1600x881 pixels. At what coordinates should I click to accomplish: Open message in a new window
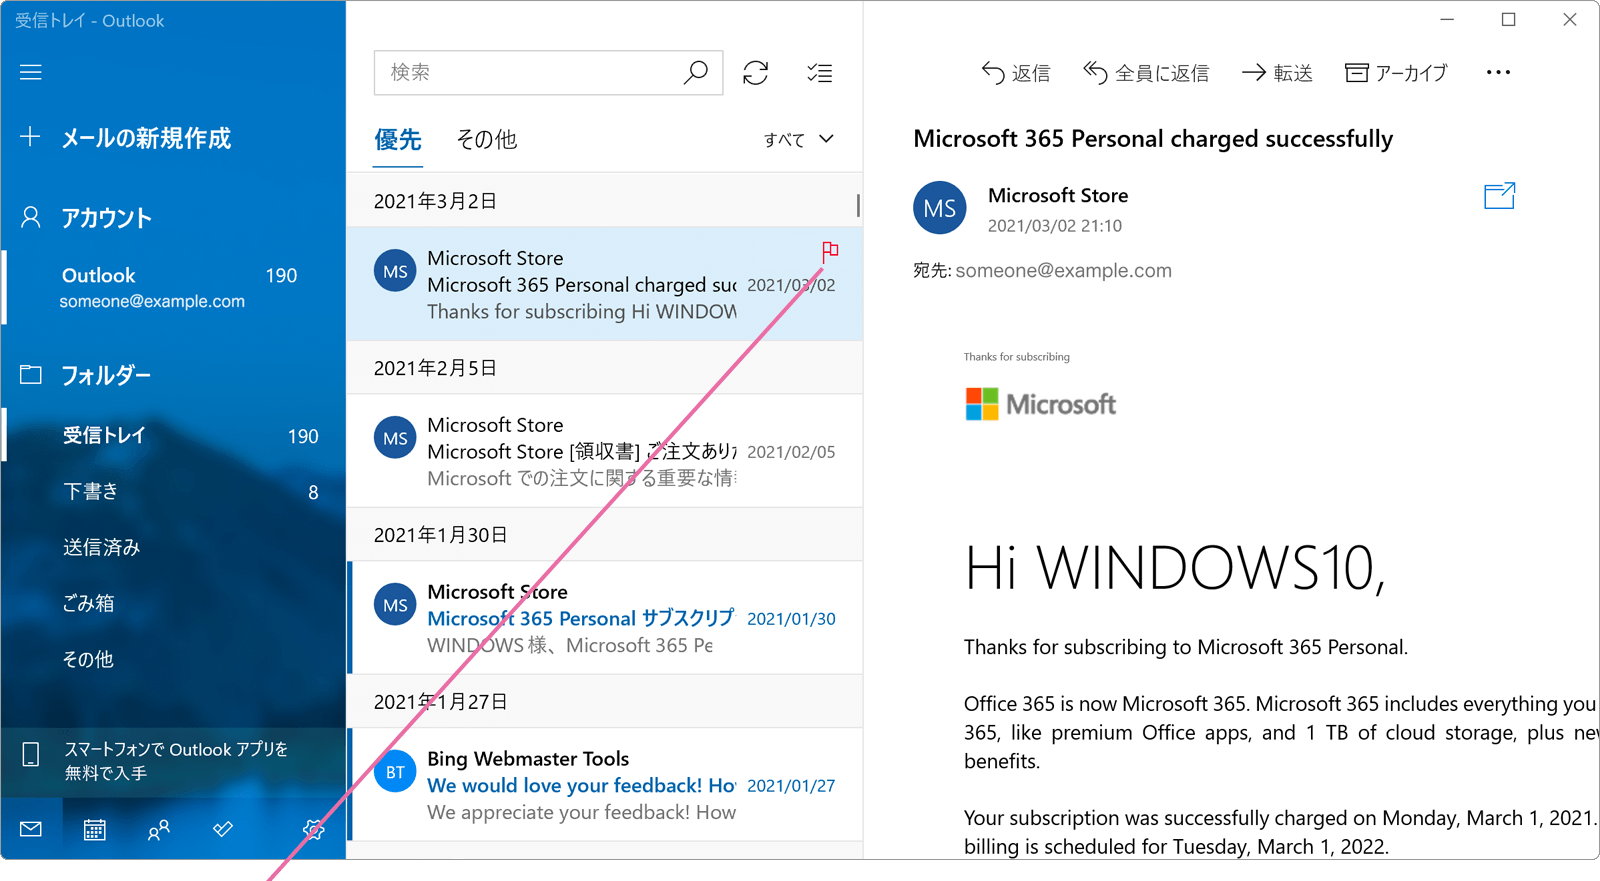(x=1499, y=196)
